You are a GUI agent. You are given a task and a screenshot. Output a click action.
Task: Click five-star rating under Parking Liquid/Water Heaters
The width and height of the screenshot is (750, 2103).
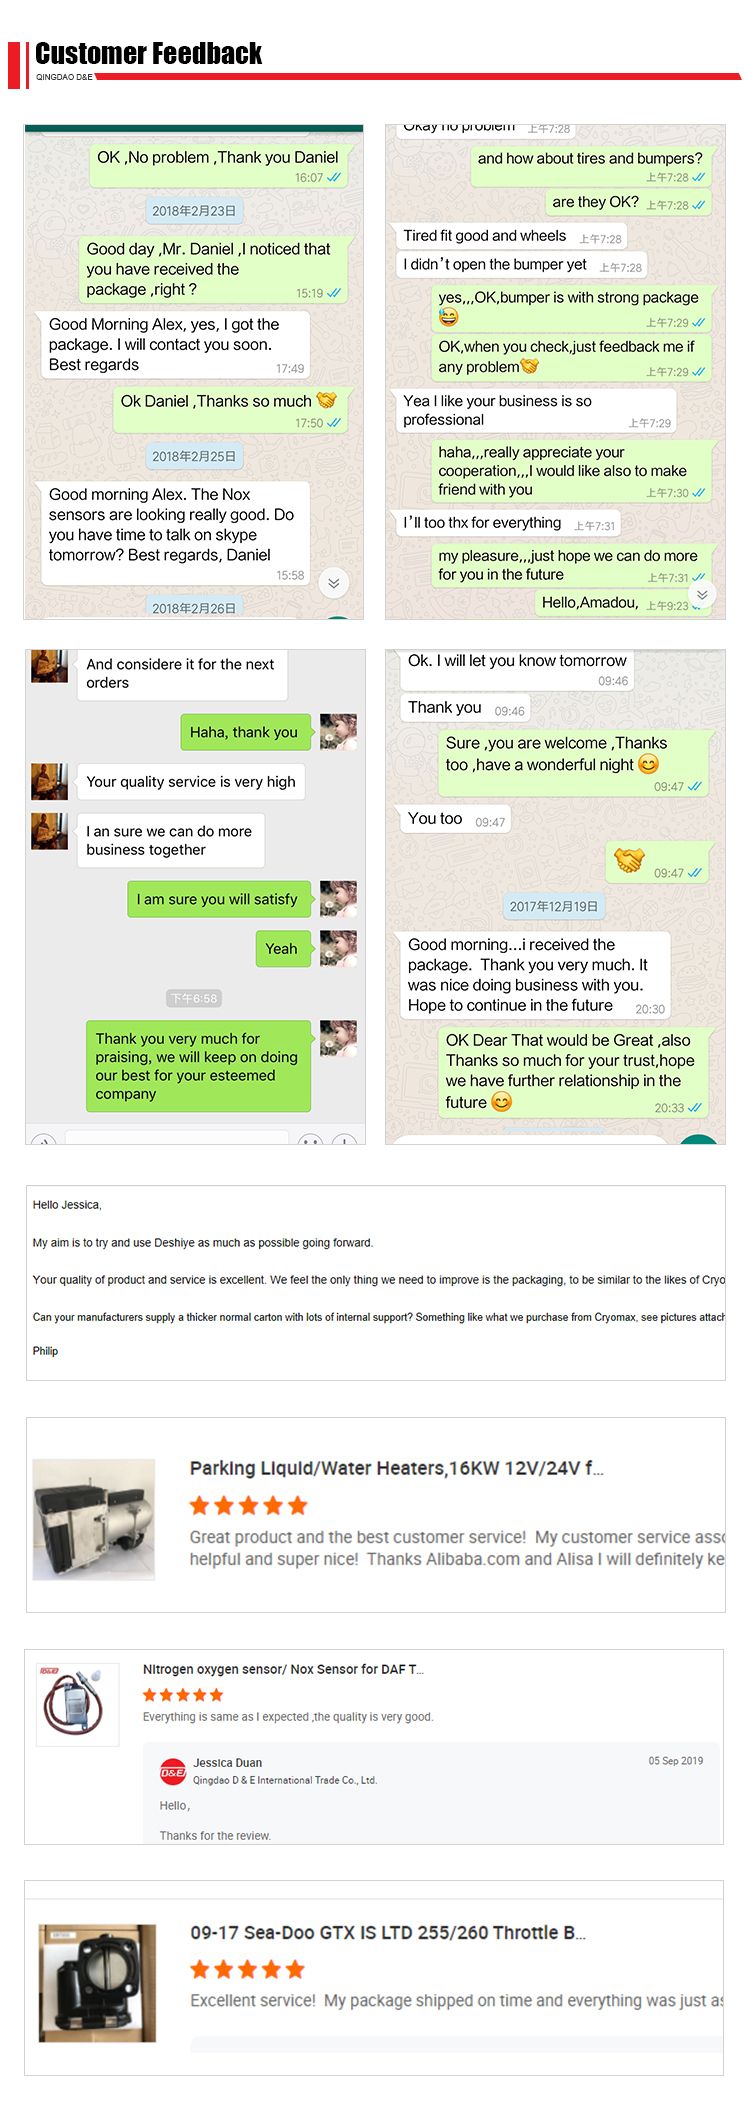click(248, 1505)
